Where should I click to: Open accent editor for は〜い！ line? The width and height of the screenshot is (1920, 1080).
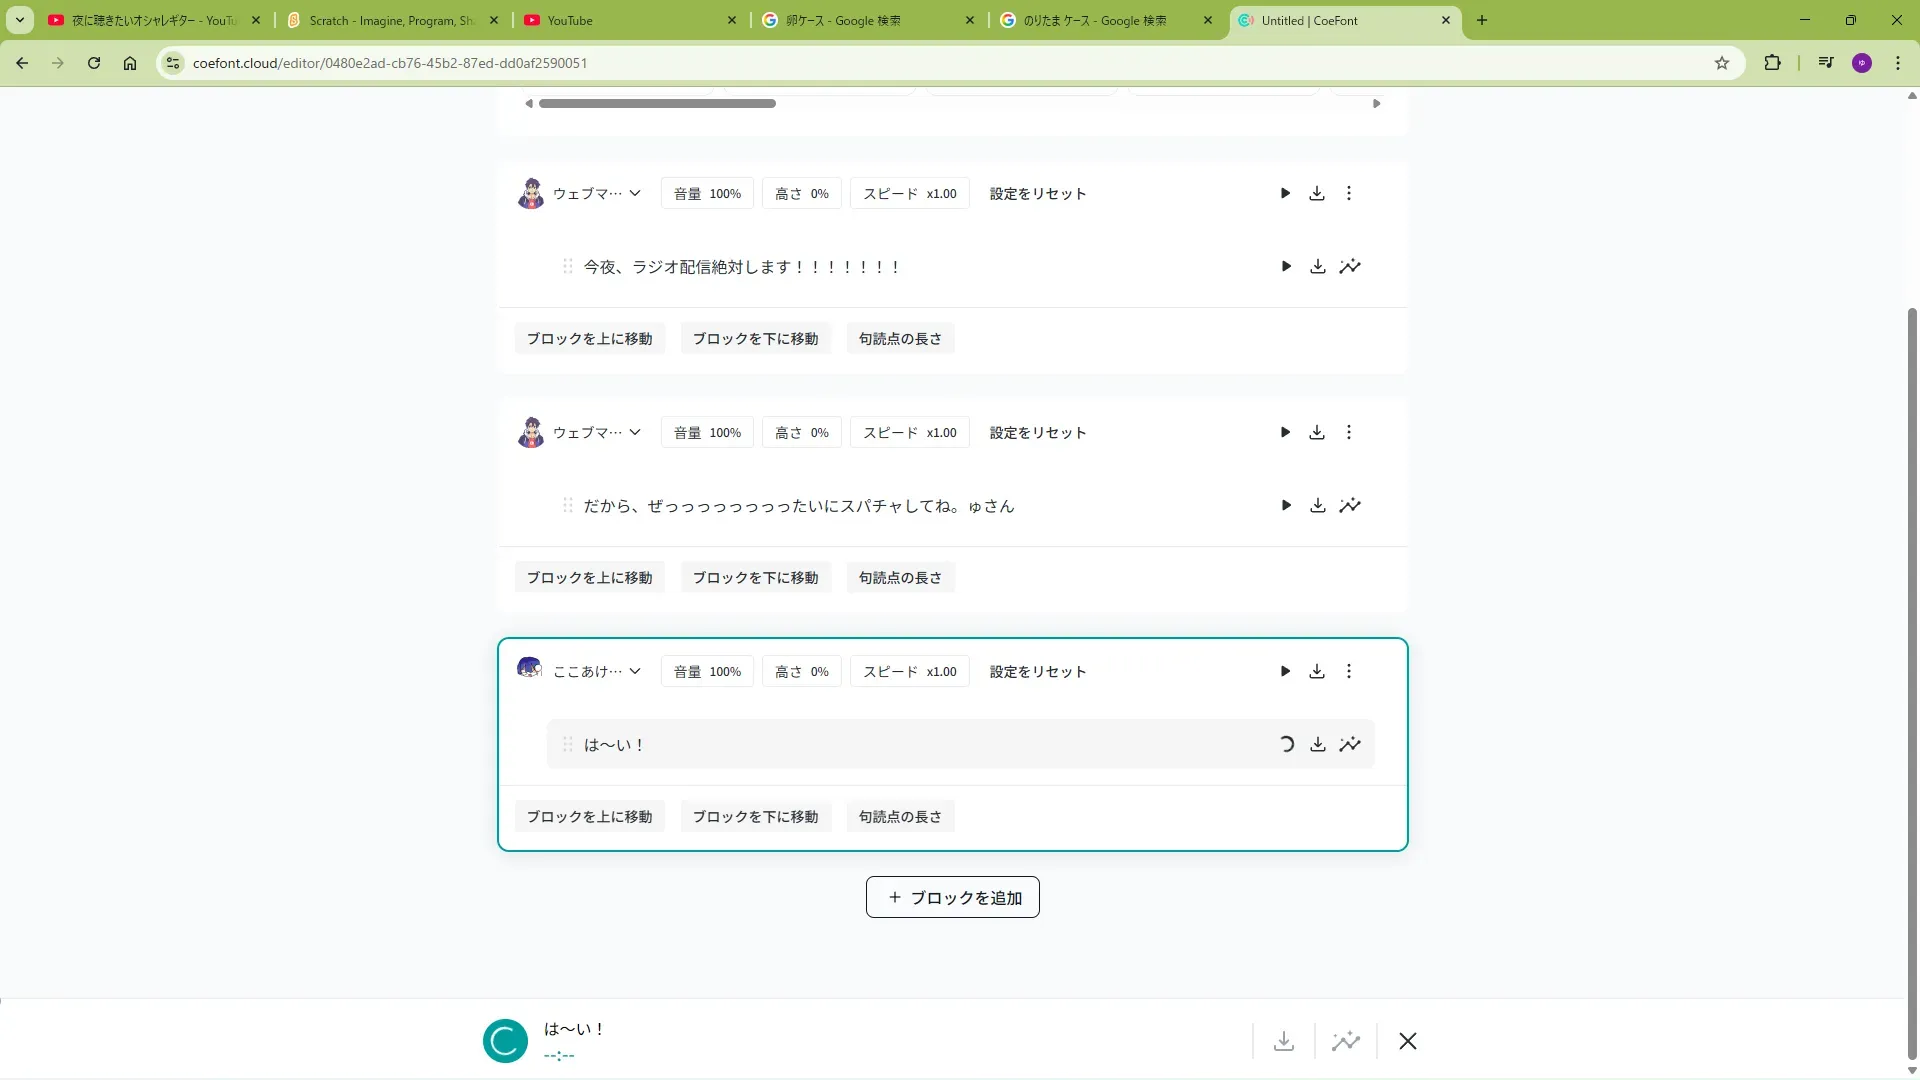point(1350,744)
